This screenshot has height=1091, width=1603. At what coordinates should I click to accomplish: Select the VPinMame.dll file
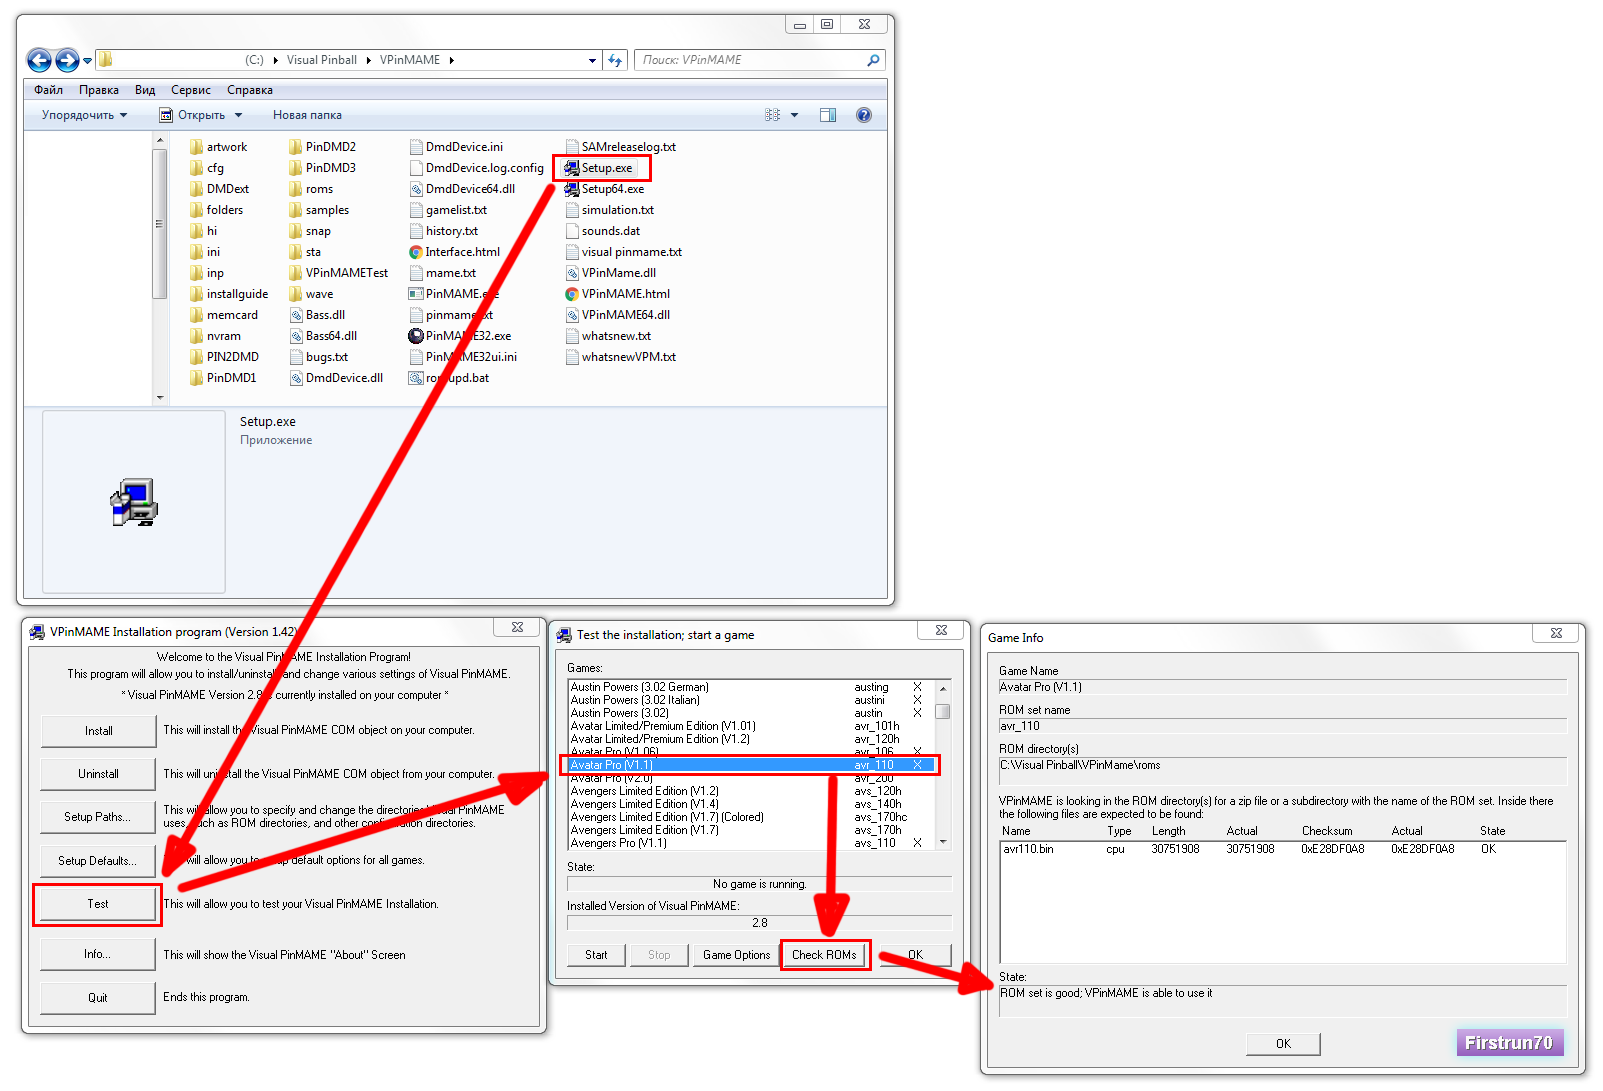610,273
